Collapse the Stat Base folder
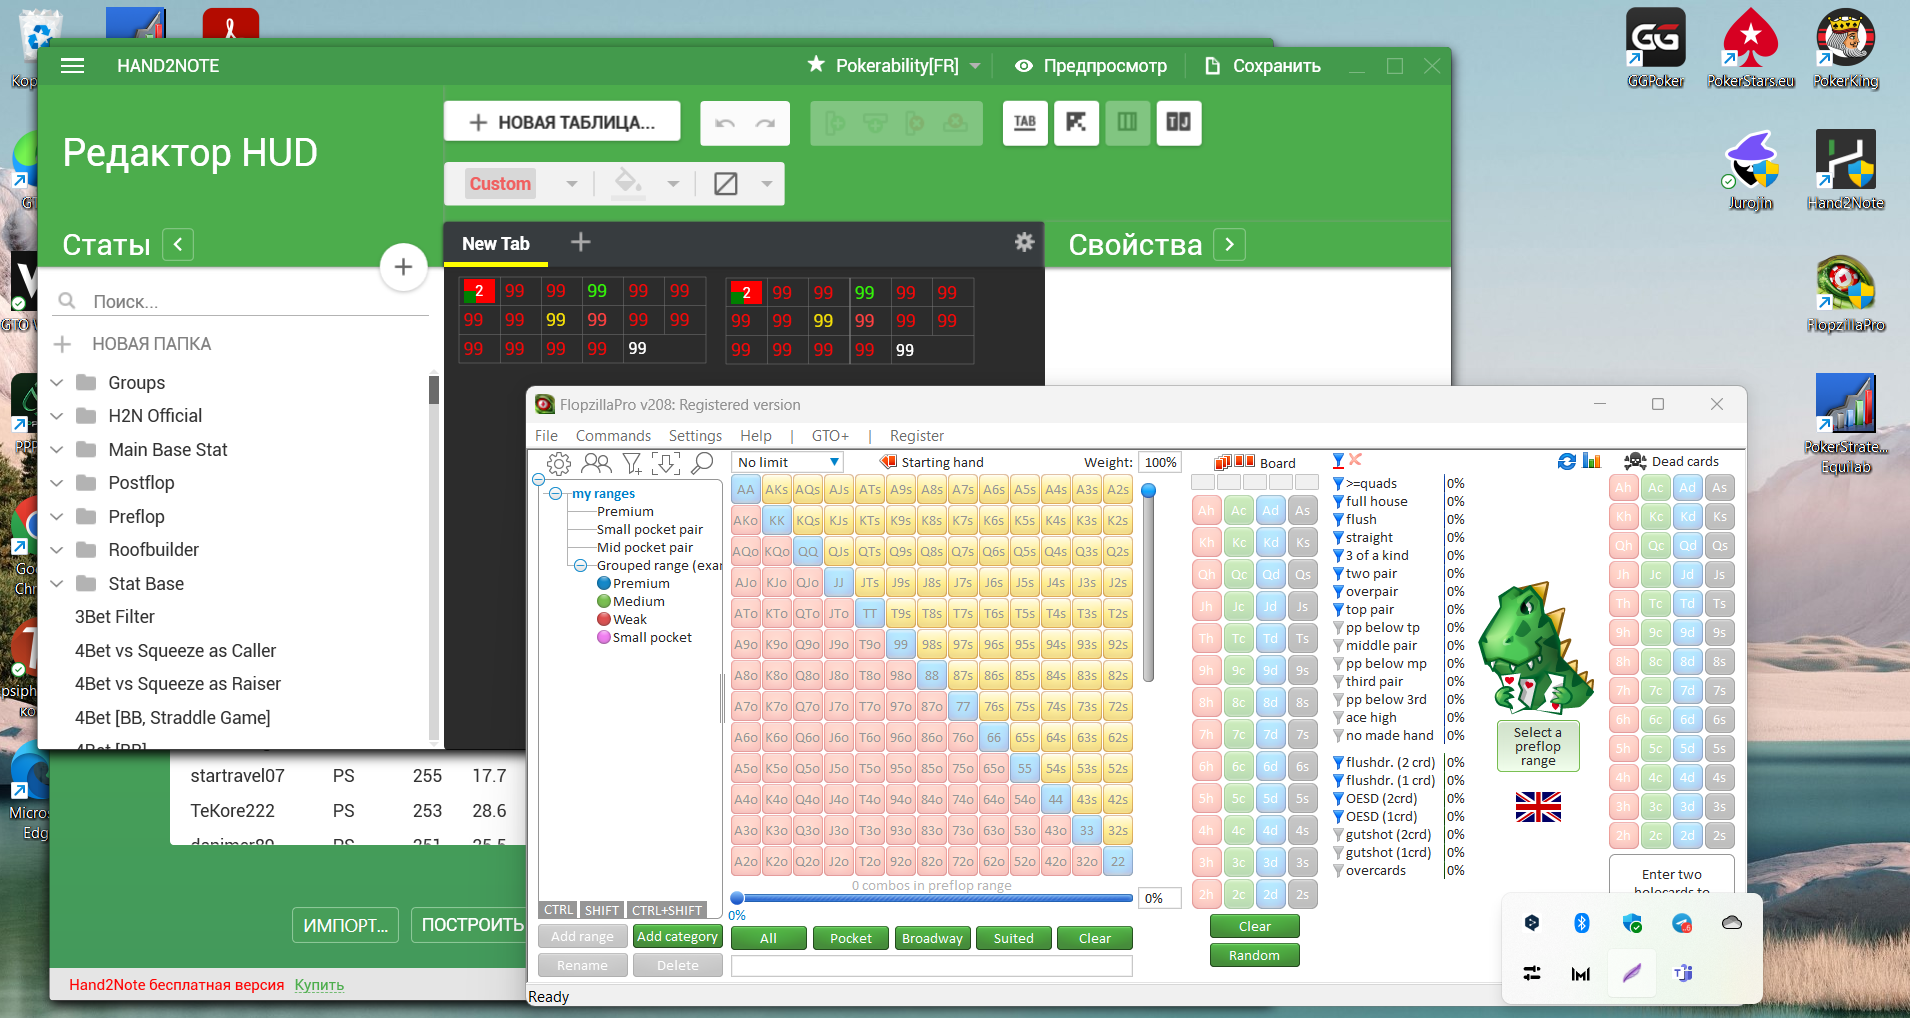The image size is (1910, 1018). coord(57,584)
